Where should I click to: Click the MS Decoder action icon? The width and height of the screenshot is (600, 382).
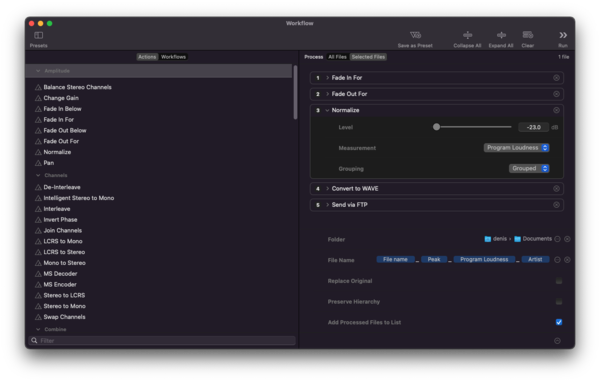click(x=38, y=274)
